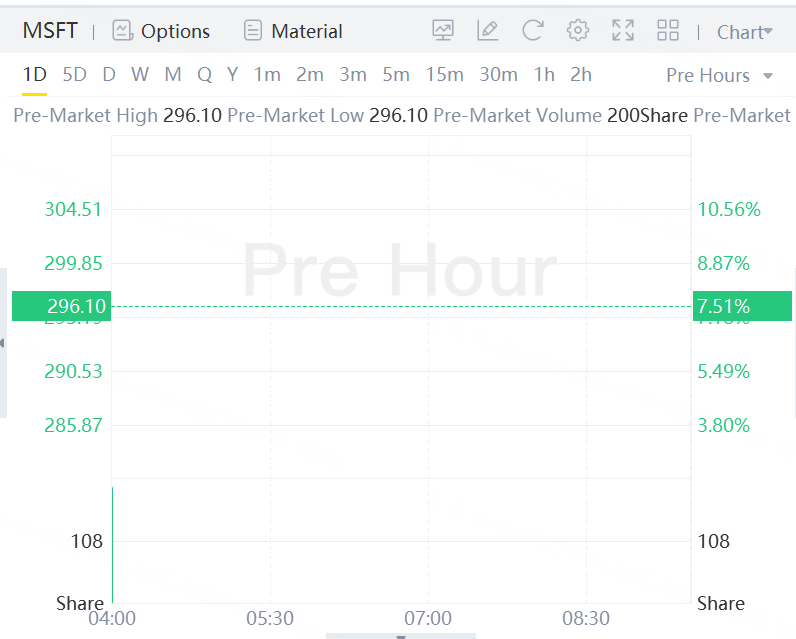Expand chart to fullscreen

click(623, 31)
